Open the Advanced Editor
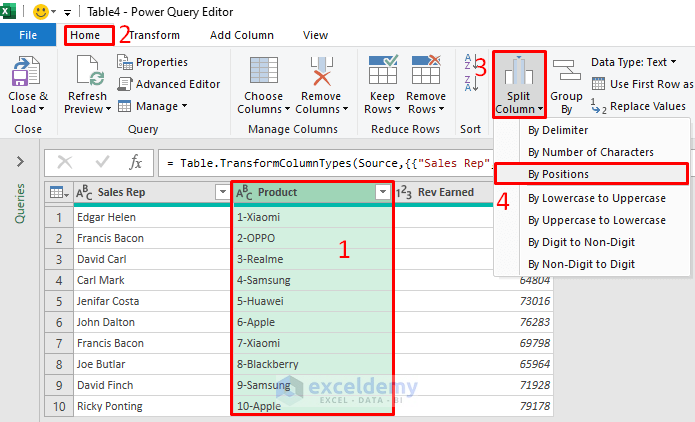The image size is (695, 422). click(x=169, y=84)
